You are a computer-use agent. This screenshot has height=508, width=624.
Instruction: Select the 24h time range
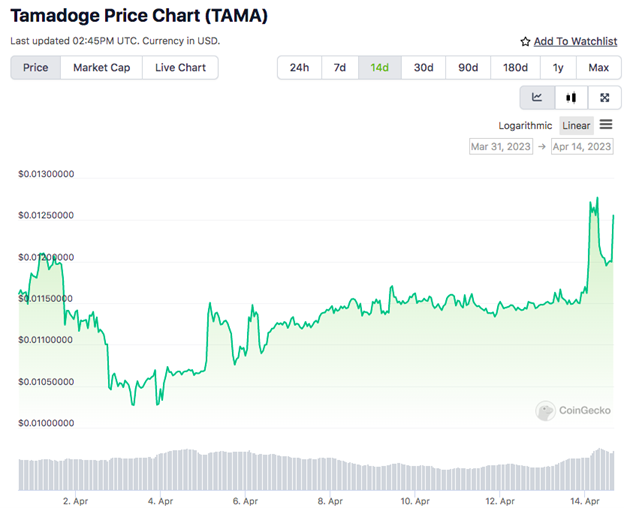[x=299, y=68]
